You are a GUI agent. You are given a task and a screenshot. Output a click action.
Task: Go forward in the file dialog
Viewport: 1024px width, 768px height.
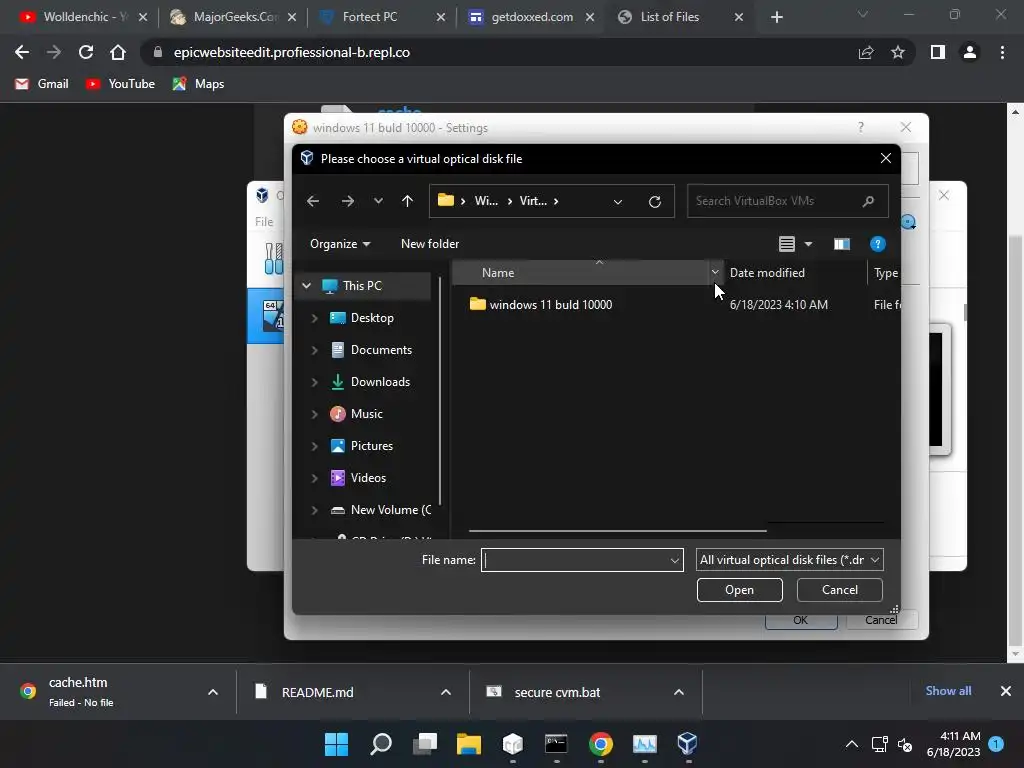coord(347,201)
